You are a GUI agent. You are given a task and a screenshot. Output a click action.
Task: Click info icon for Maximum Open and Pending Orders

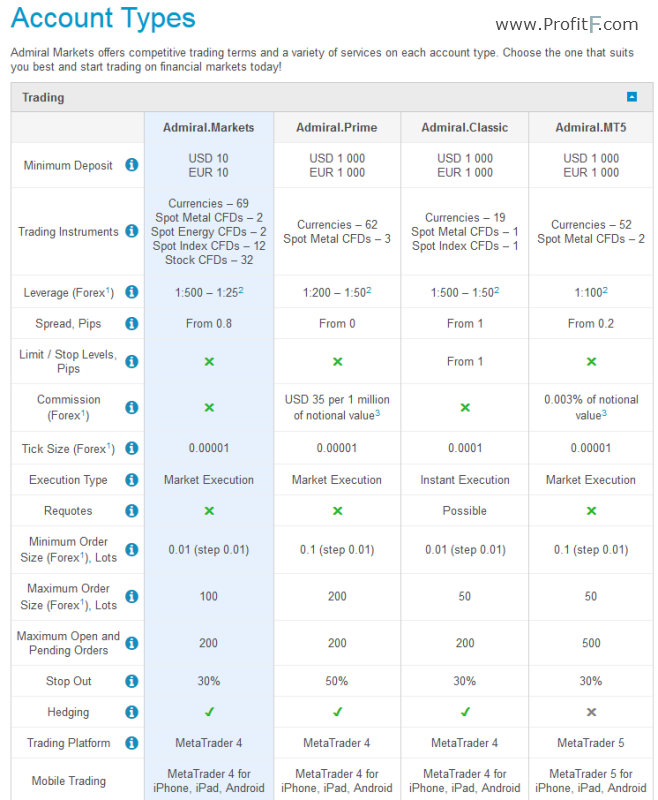132,643
